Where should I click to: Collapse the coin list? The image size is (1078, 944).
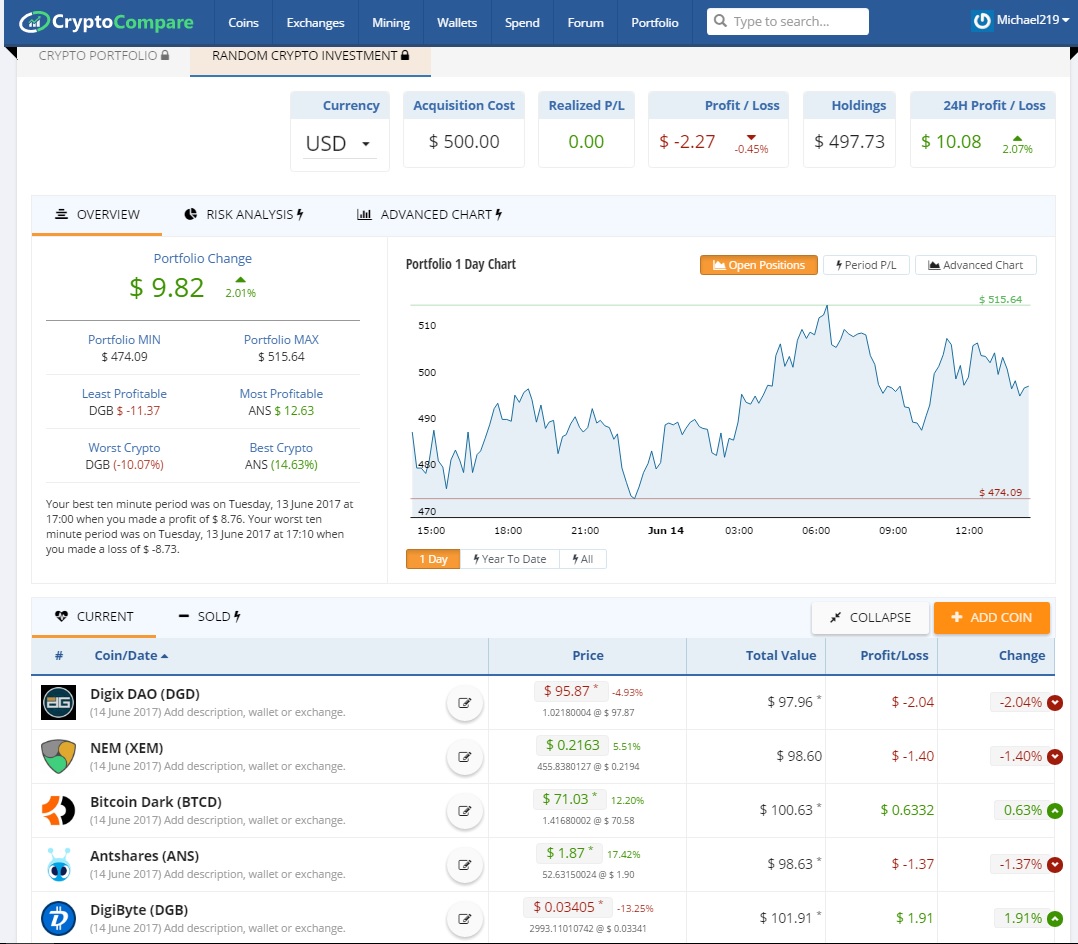[x=870, y=617]
